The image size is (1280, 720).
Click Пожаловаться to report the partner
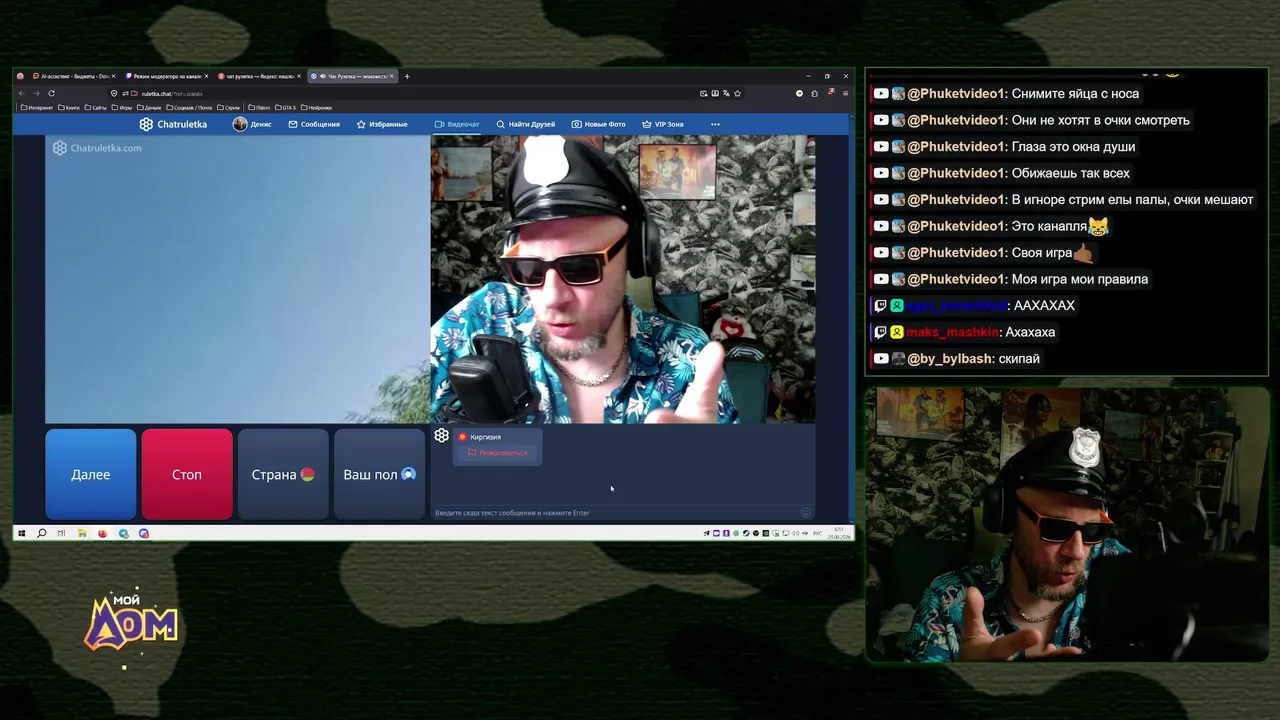[498, 453]
